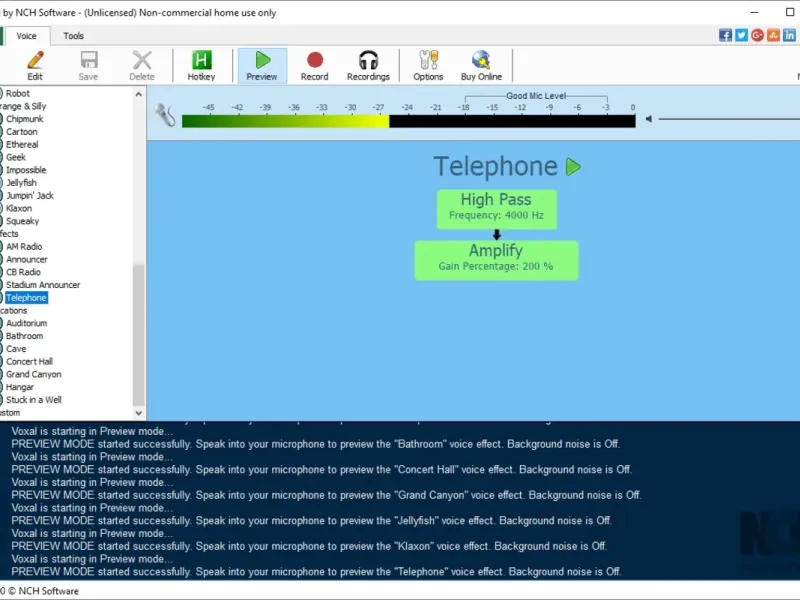This screenshot has width=800, height=600.
Task: Start recording with the Record icon
Action: pos(314,66)
